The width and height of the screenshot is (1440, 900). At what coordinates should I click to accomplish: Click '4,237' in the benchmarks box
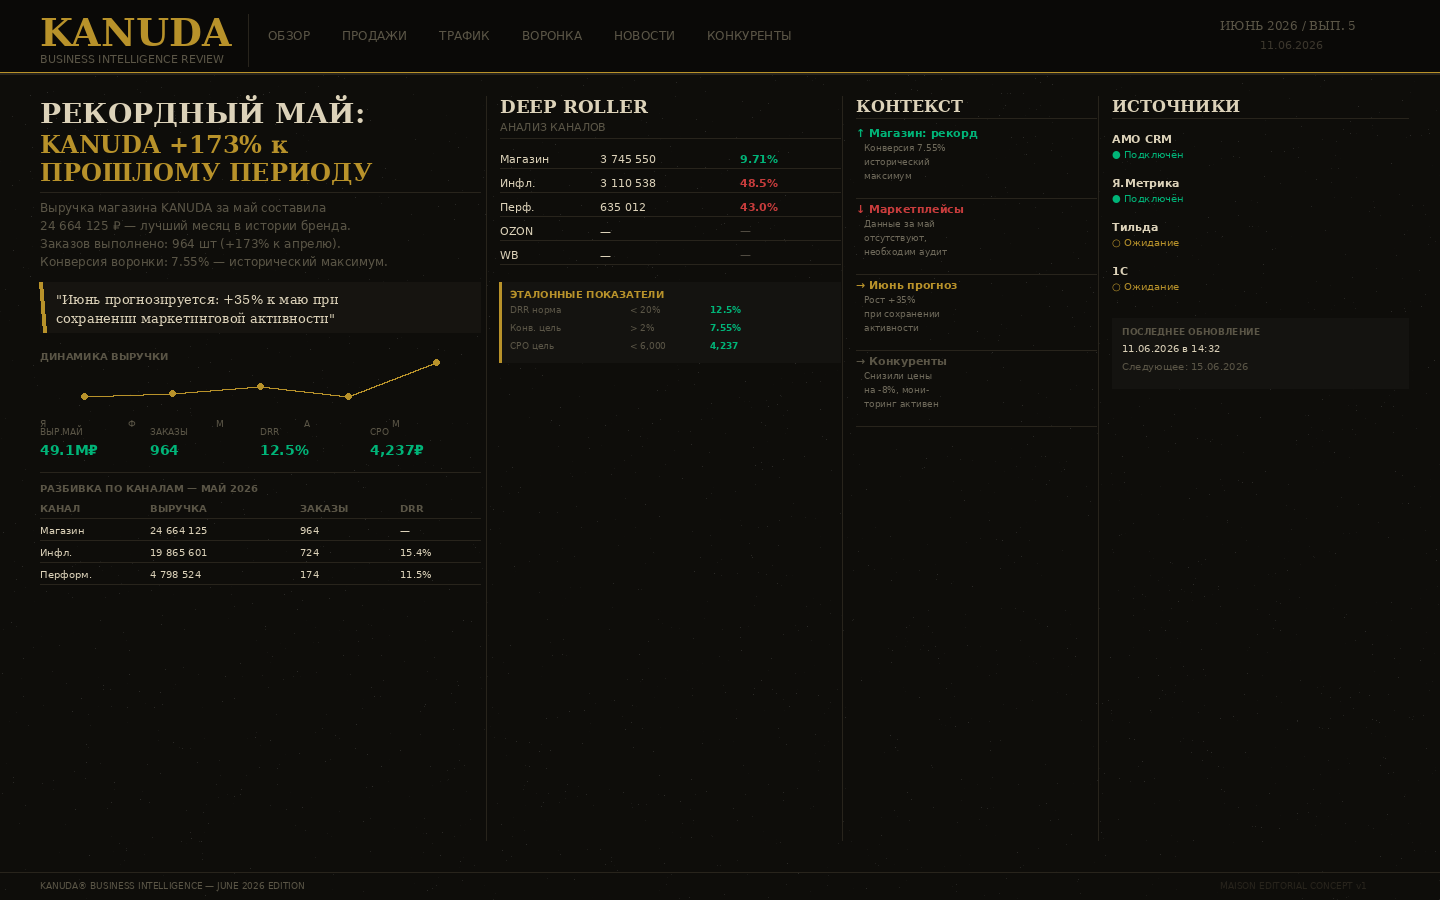tap(724, 346)
